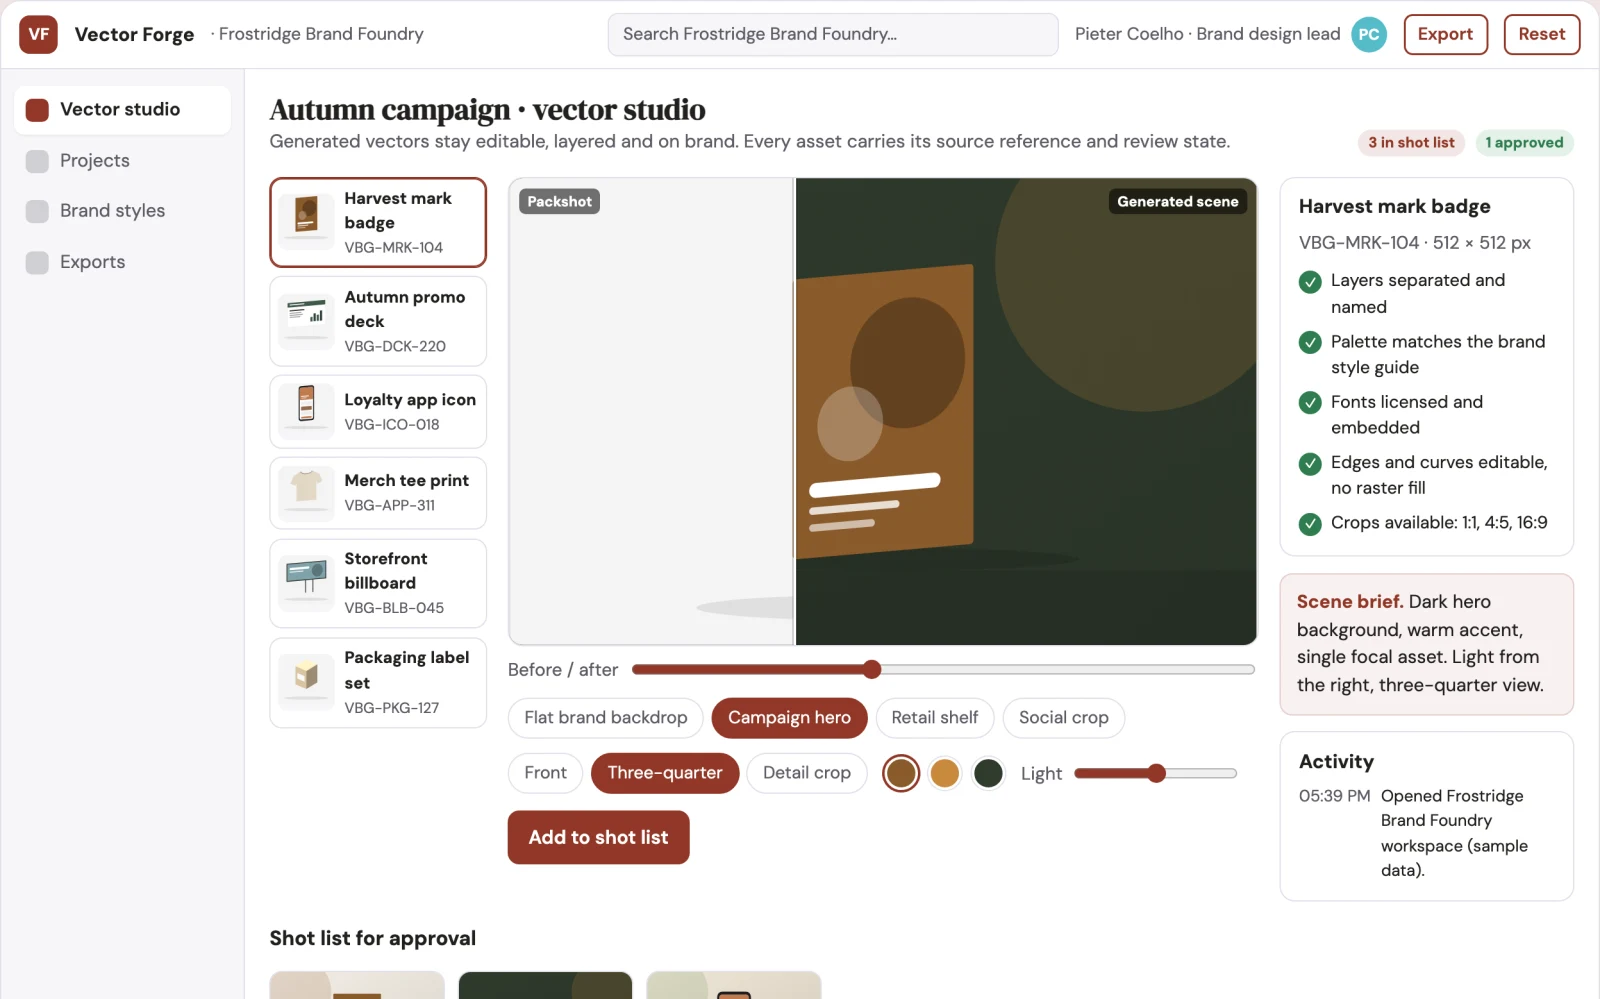Select the Merch tee print thumbnail icon
The image size is (1600, 999).
[306, 493]
